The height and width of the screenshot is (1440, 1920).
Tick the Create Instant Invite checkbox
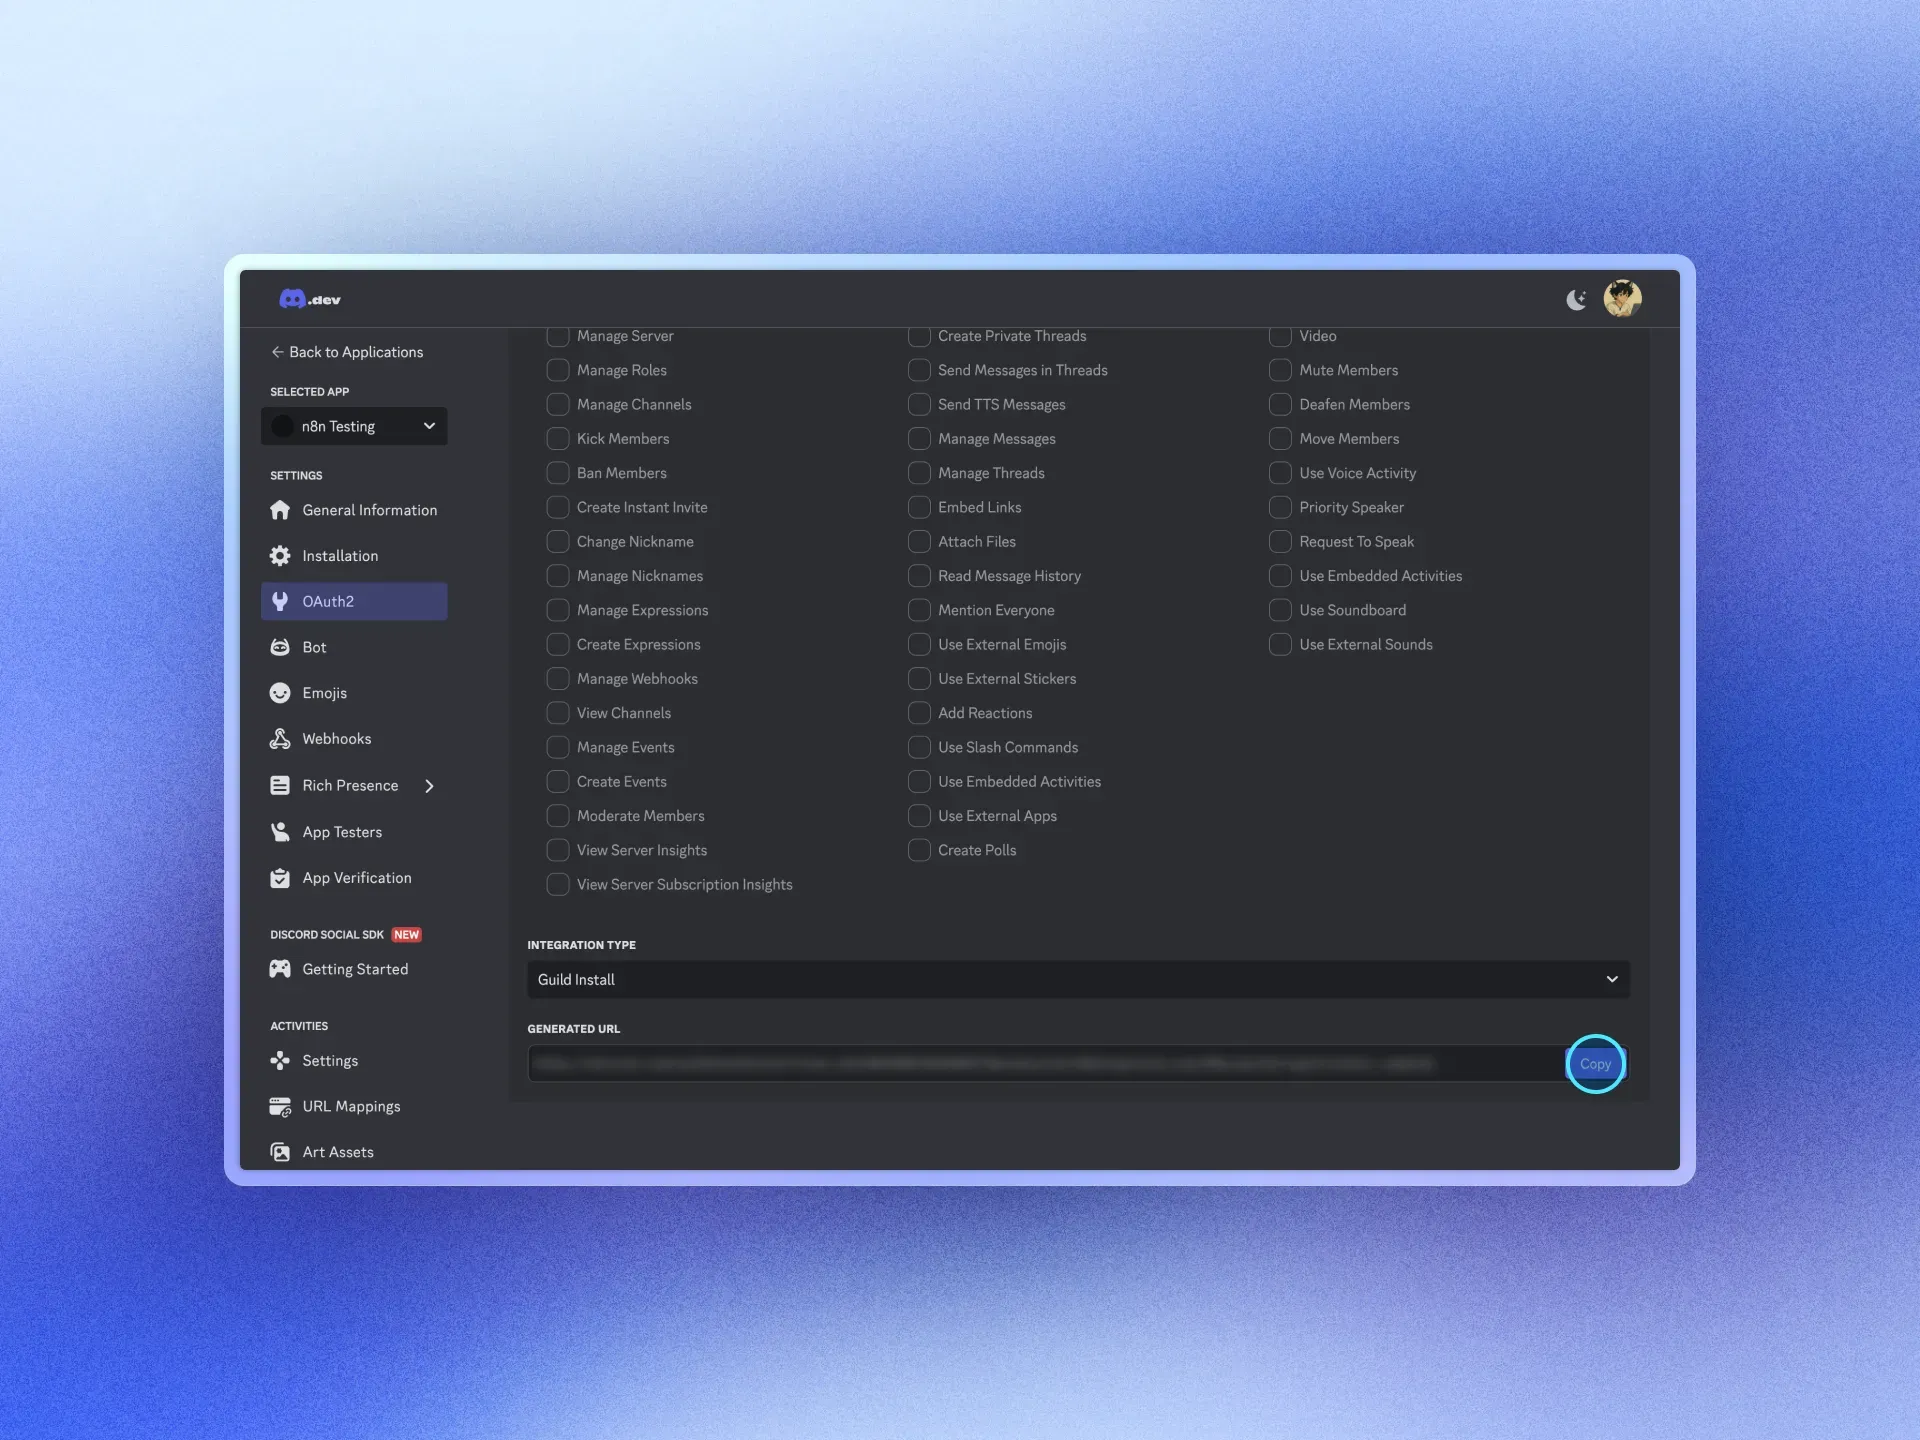pyautogui.click(x=558, y=507)
